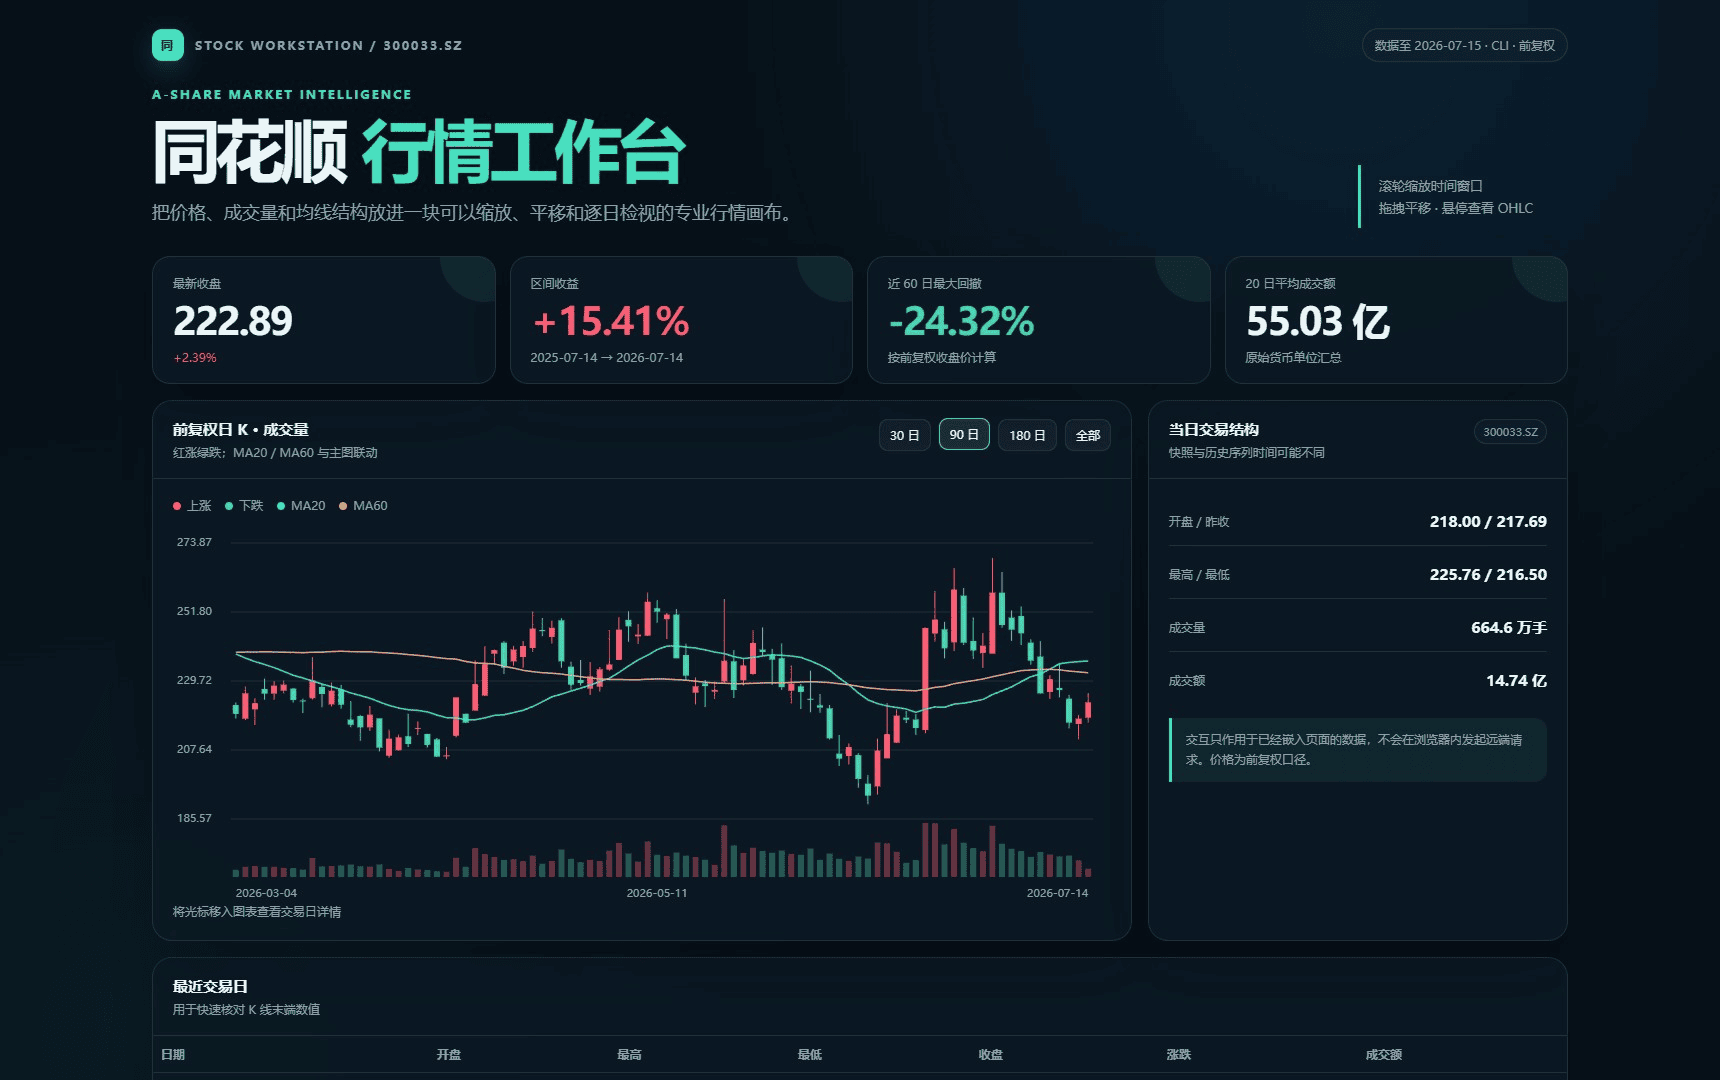Click the 收盘 column header
This screenshot has width=1720, height=1080.
pos(991,1055)
